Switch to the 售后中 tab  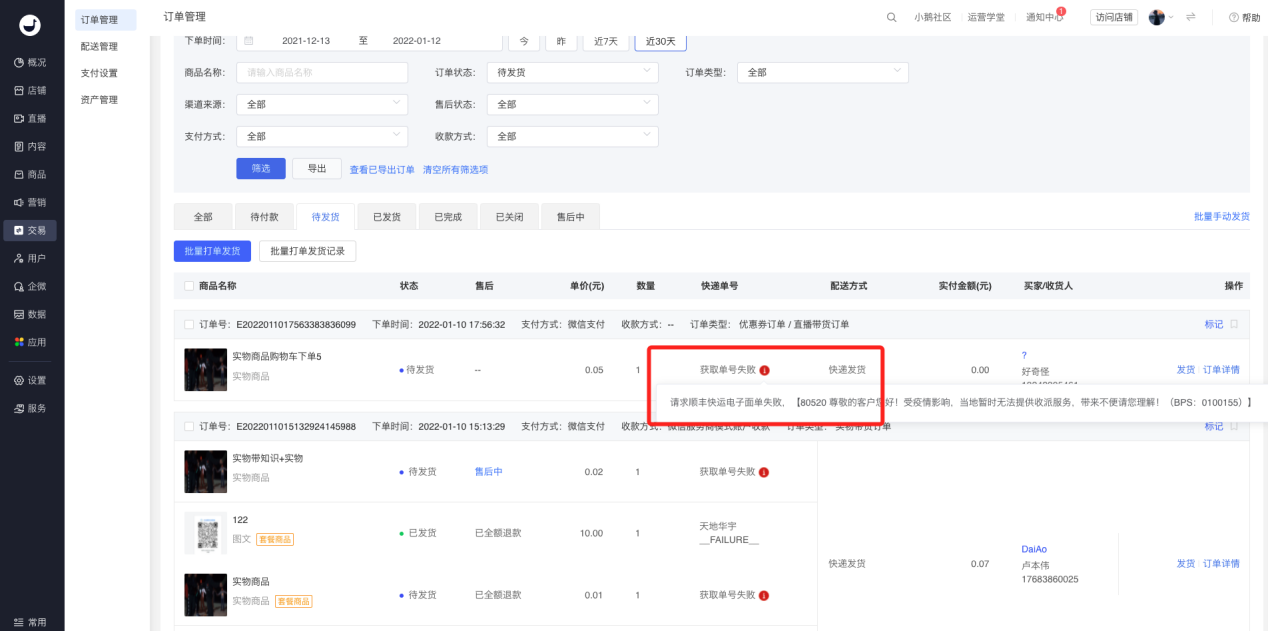pyautogui.click(x=570, y=216)
